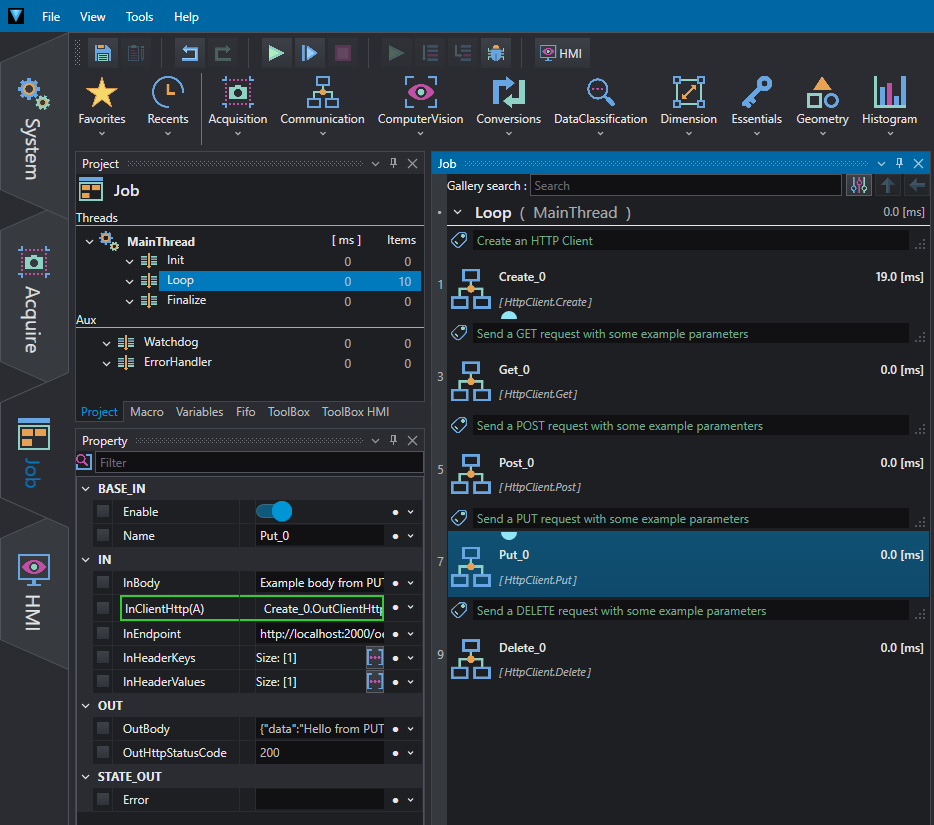Viewport: 934px width, 825px height.
Task: Open the ComputerVision tool category
Action: (x=420, y=106)
